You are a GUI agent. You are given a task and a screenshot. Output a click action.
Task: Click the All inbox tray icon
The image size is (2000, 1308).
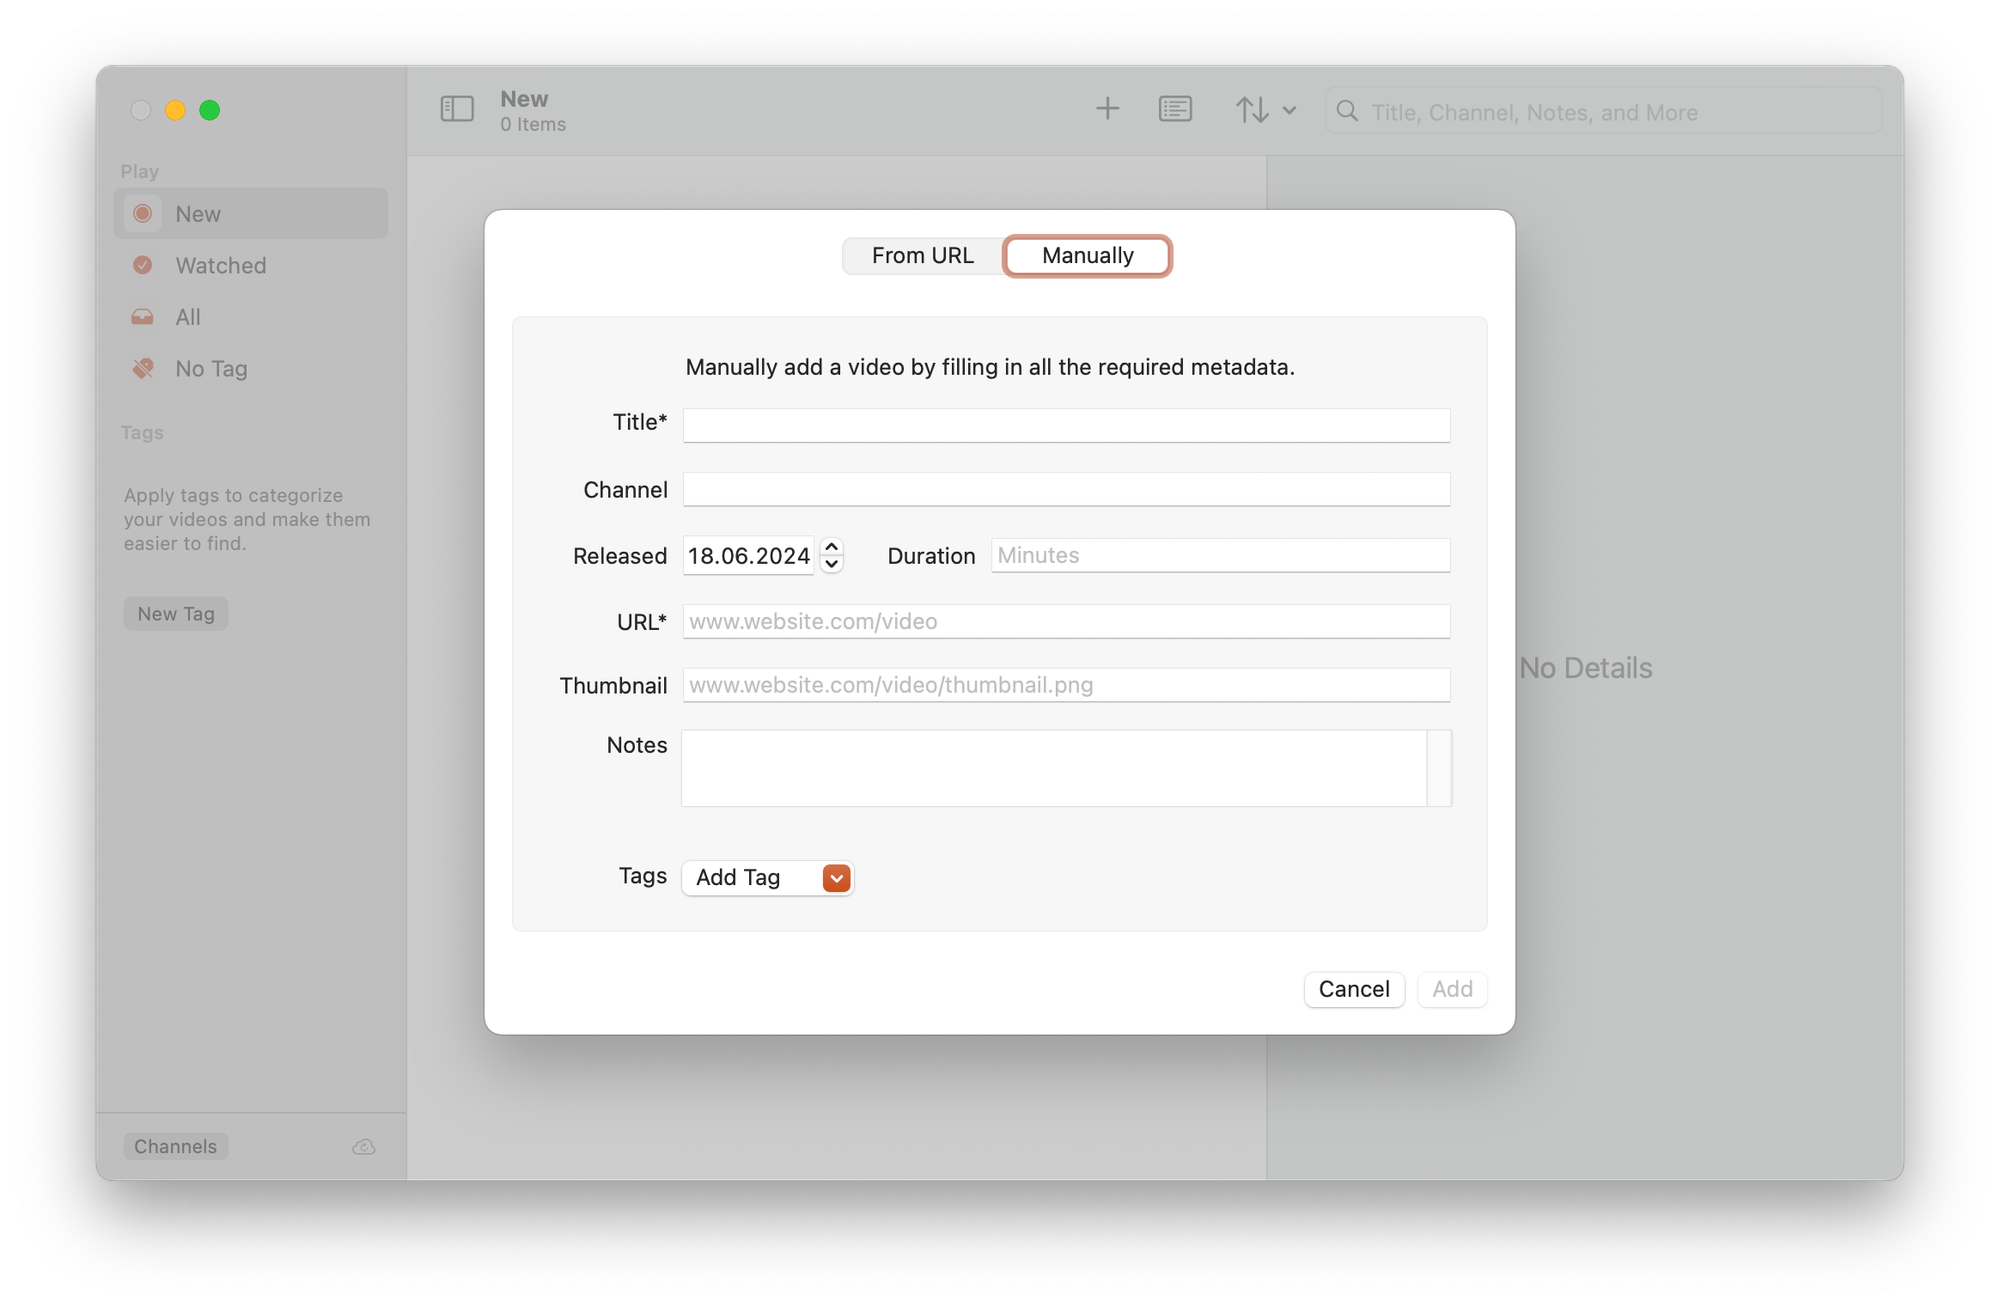point(143,317)
